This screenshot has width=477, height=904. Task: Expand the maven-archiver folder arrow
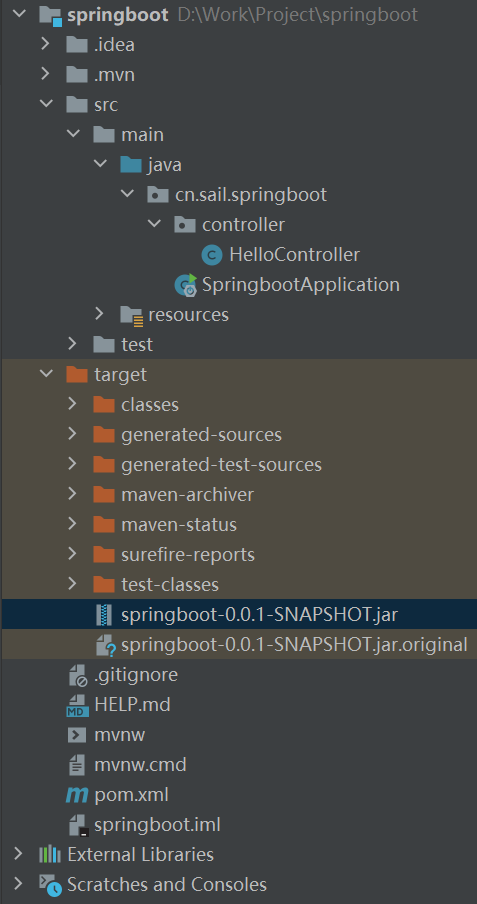tap(73, 494)
